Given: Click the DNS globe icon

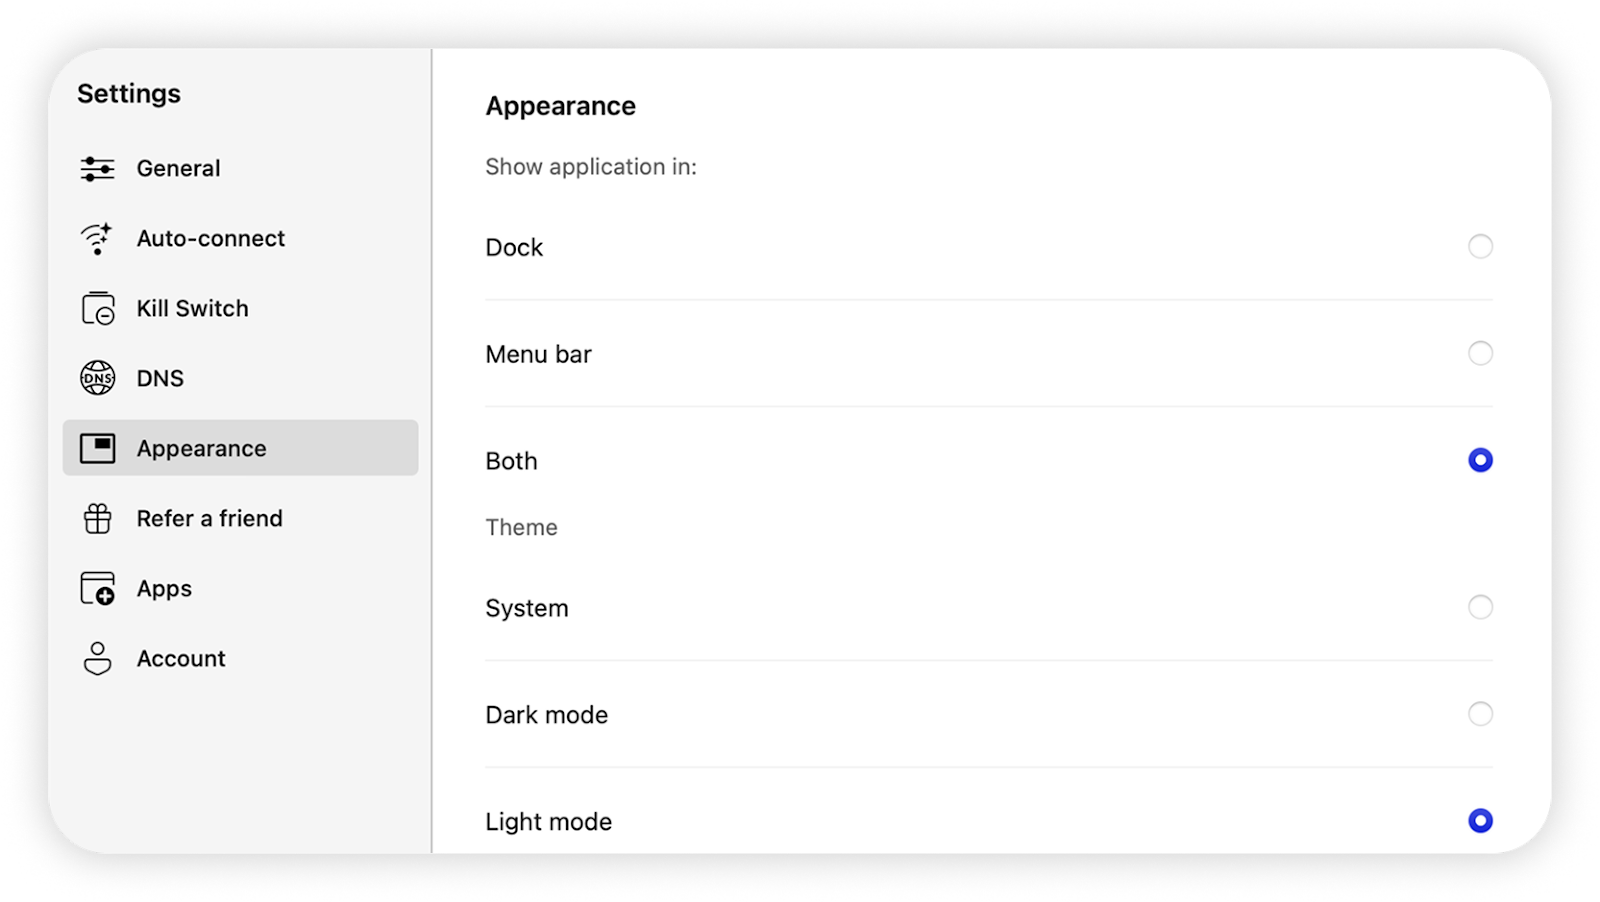Looking at the screenshot, I should pyautogui.click(x=98, y=378).
